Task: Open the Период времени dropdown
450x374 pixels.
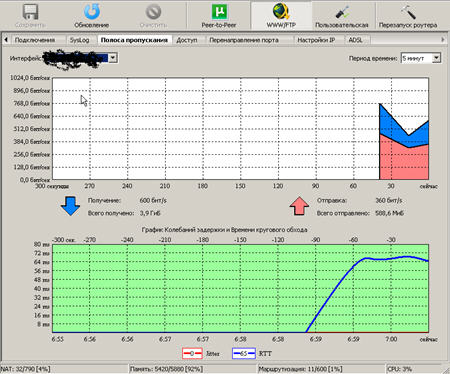Action: 436,58
